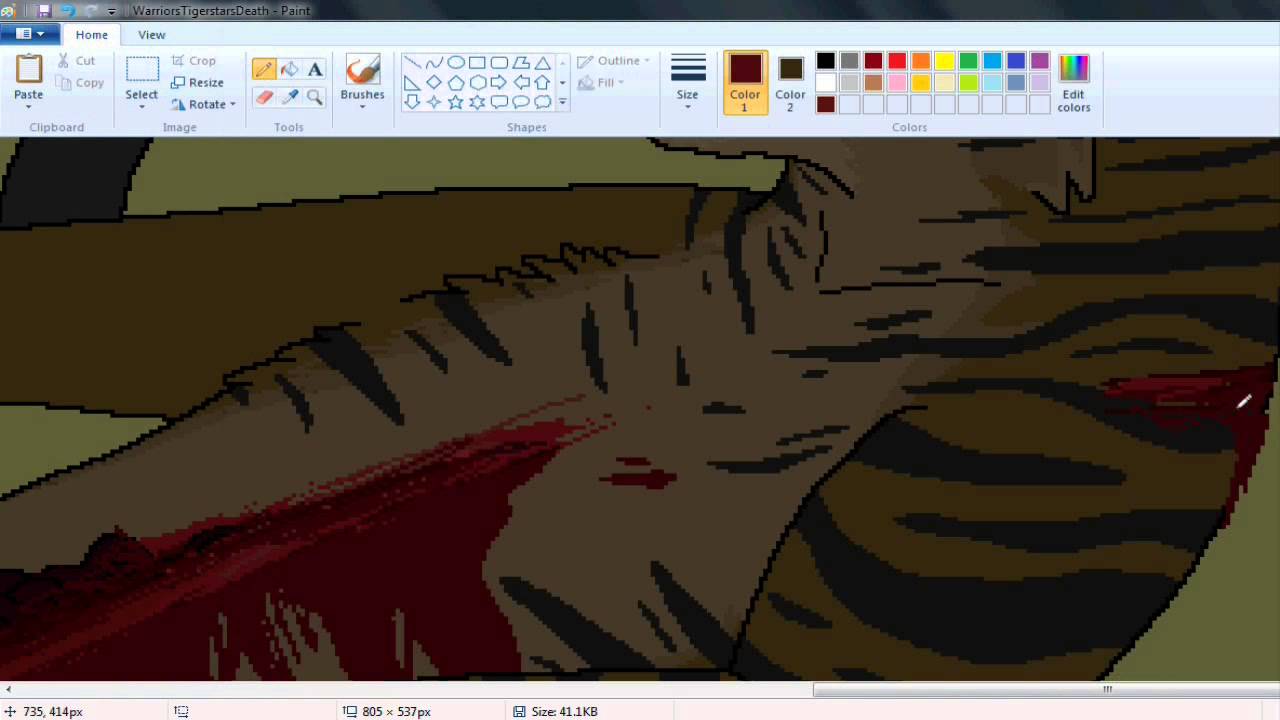Select the Text tool
Image resolution: width=1280 pixels, height=720 pixels.
coord(315,69)
